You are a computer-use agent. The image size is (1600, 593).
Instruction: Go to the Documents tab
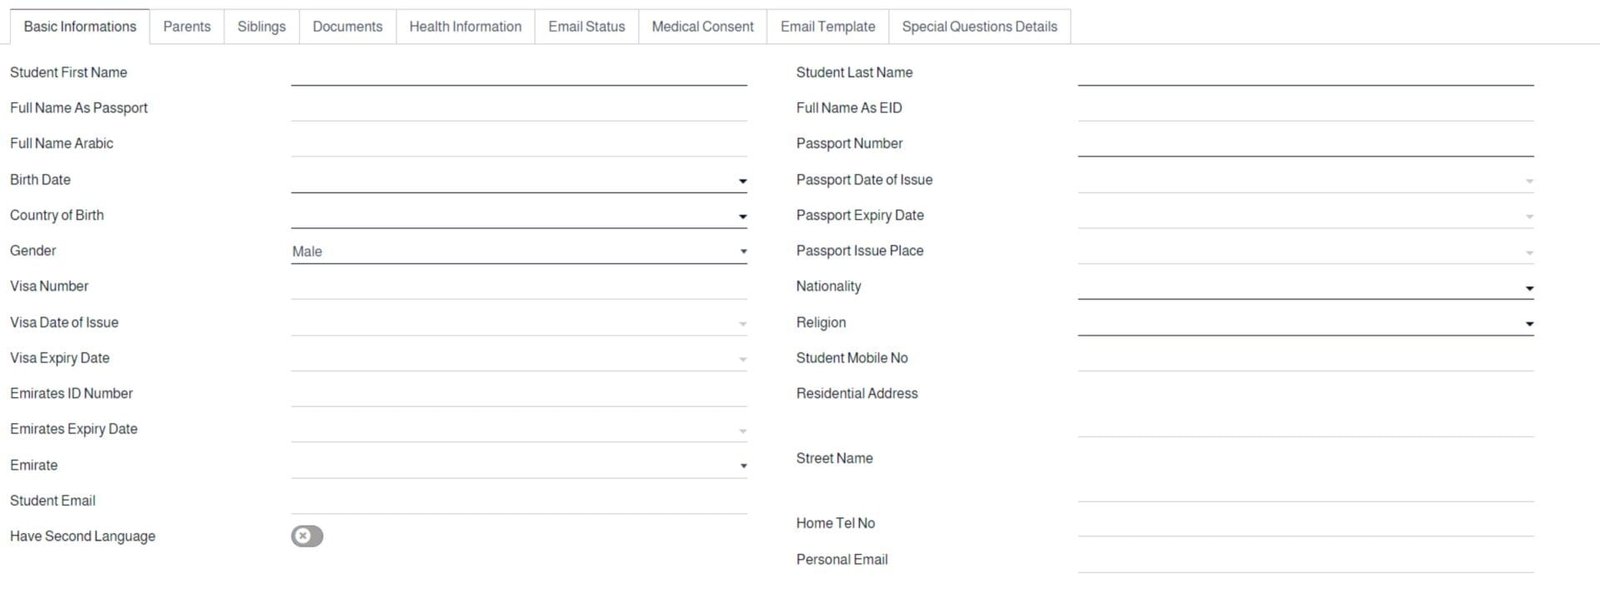click(347, 27)
